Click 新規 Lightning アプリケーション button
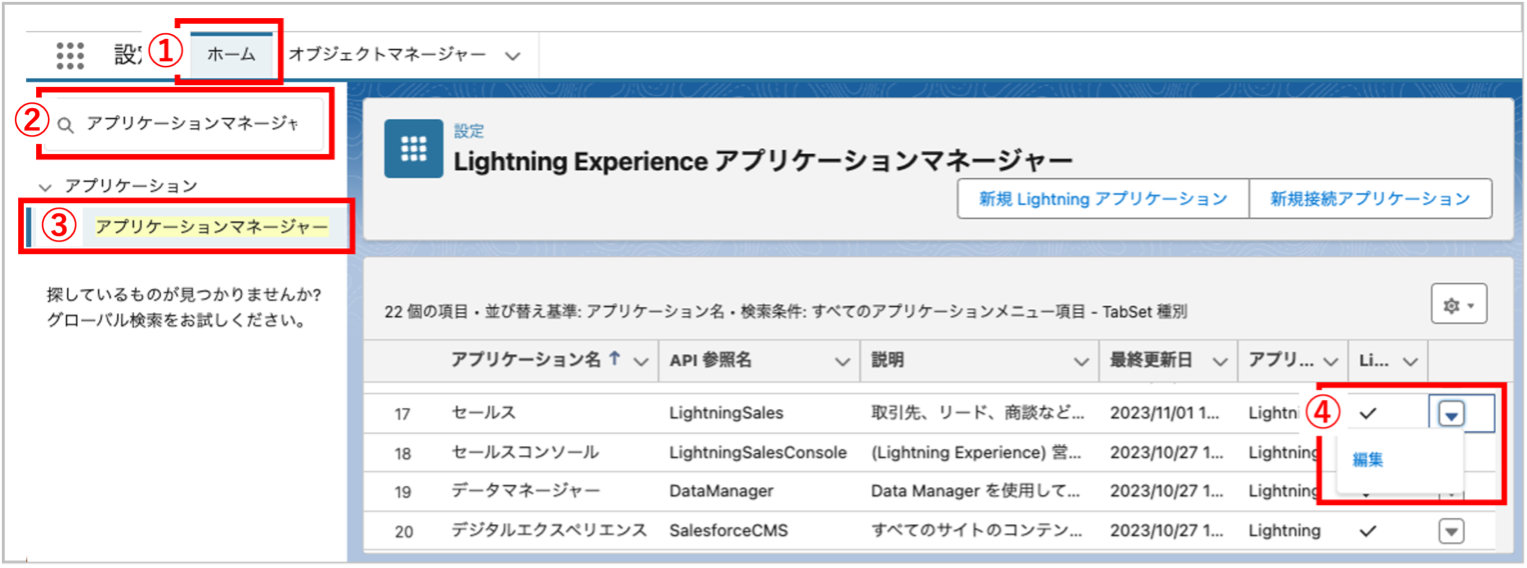This screenshot has width=1527, height=568. click(x=1103, y=199)
